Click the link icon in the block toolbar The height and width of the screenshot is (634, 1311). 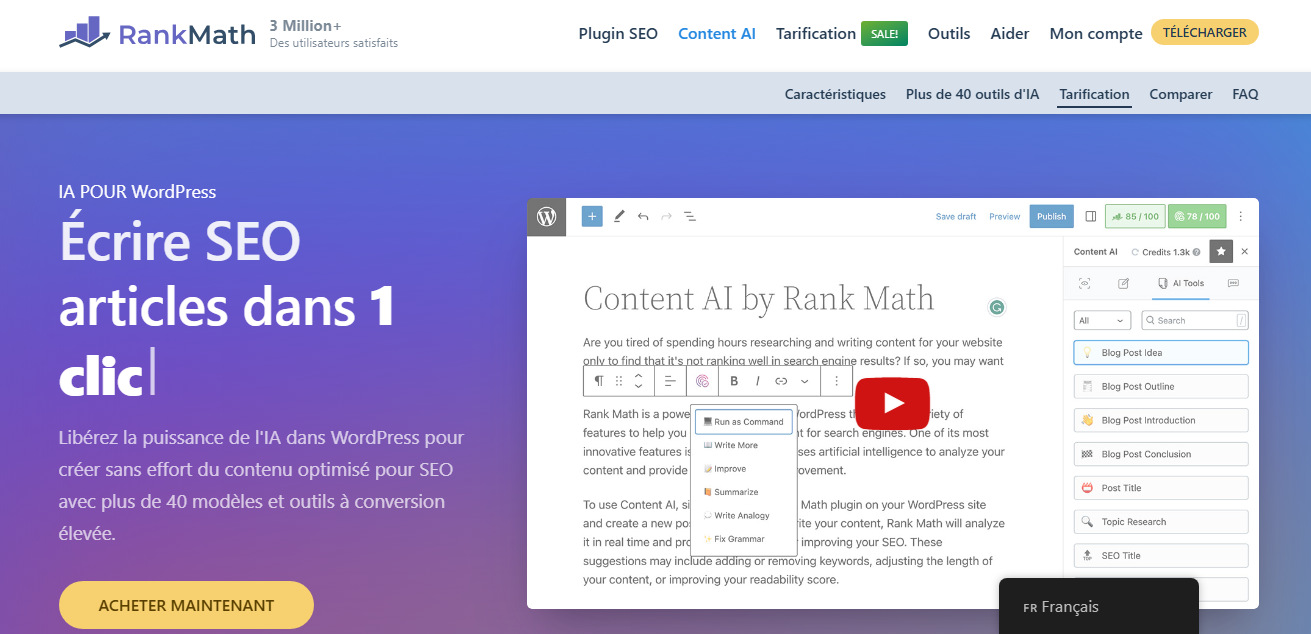pos(781,381)
